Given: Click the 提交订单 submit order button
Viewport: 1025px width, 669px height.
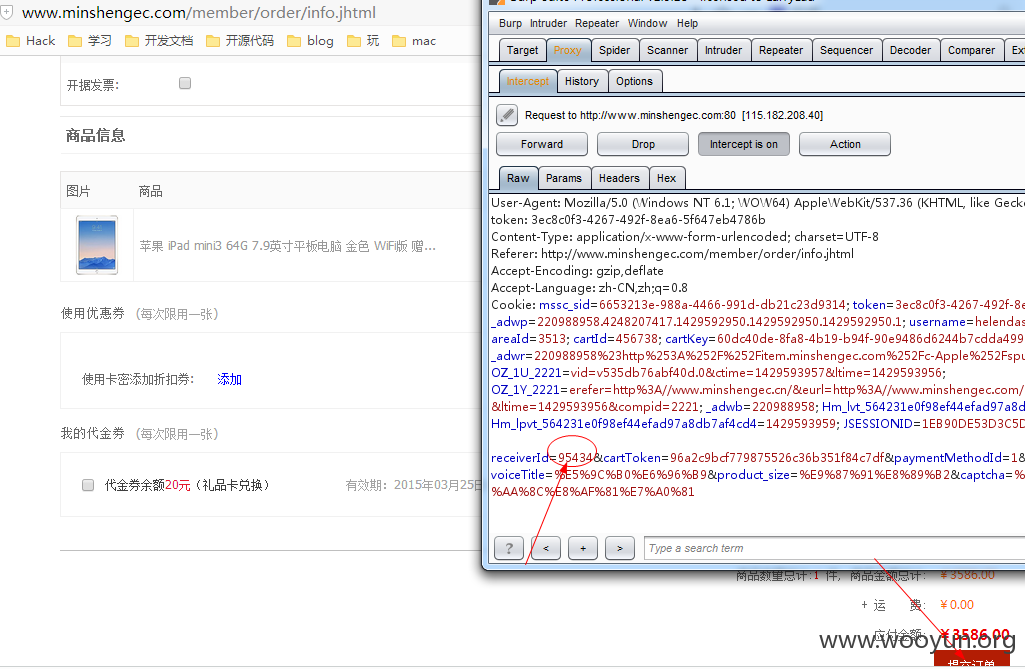Looking at the screenshot, I should pyautogui.click(x=971, y=660).
